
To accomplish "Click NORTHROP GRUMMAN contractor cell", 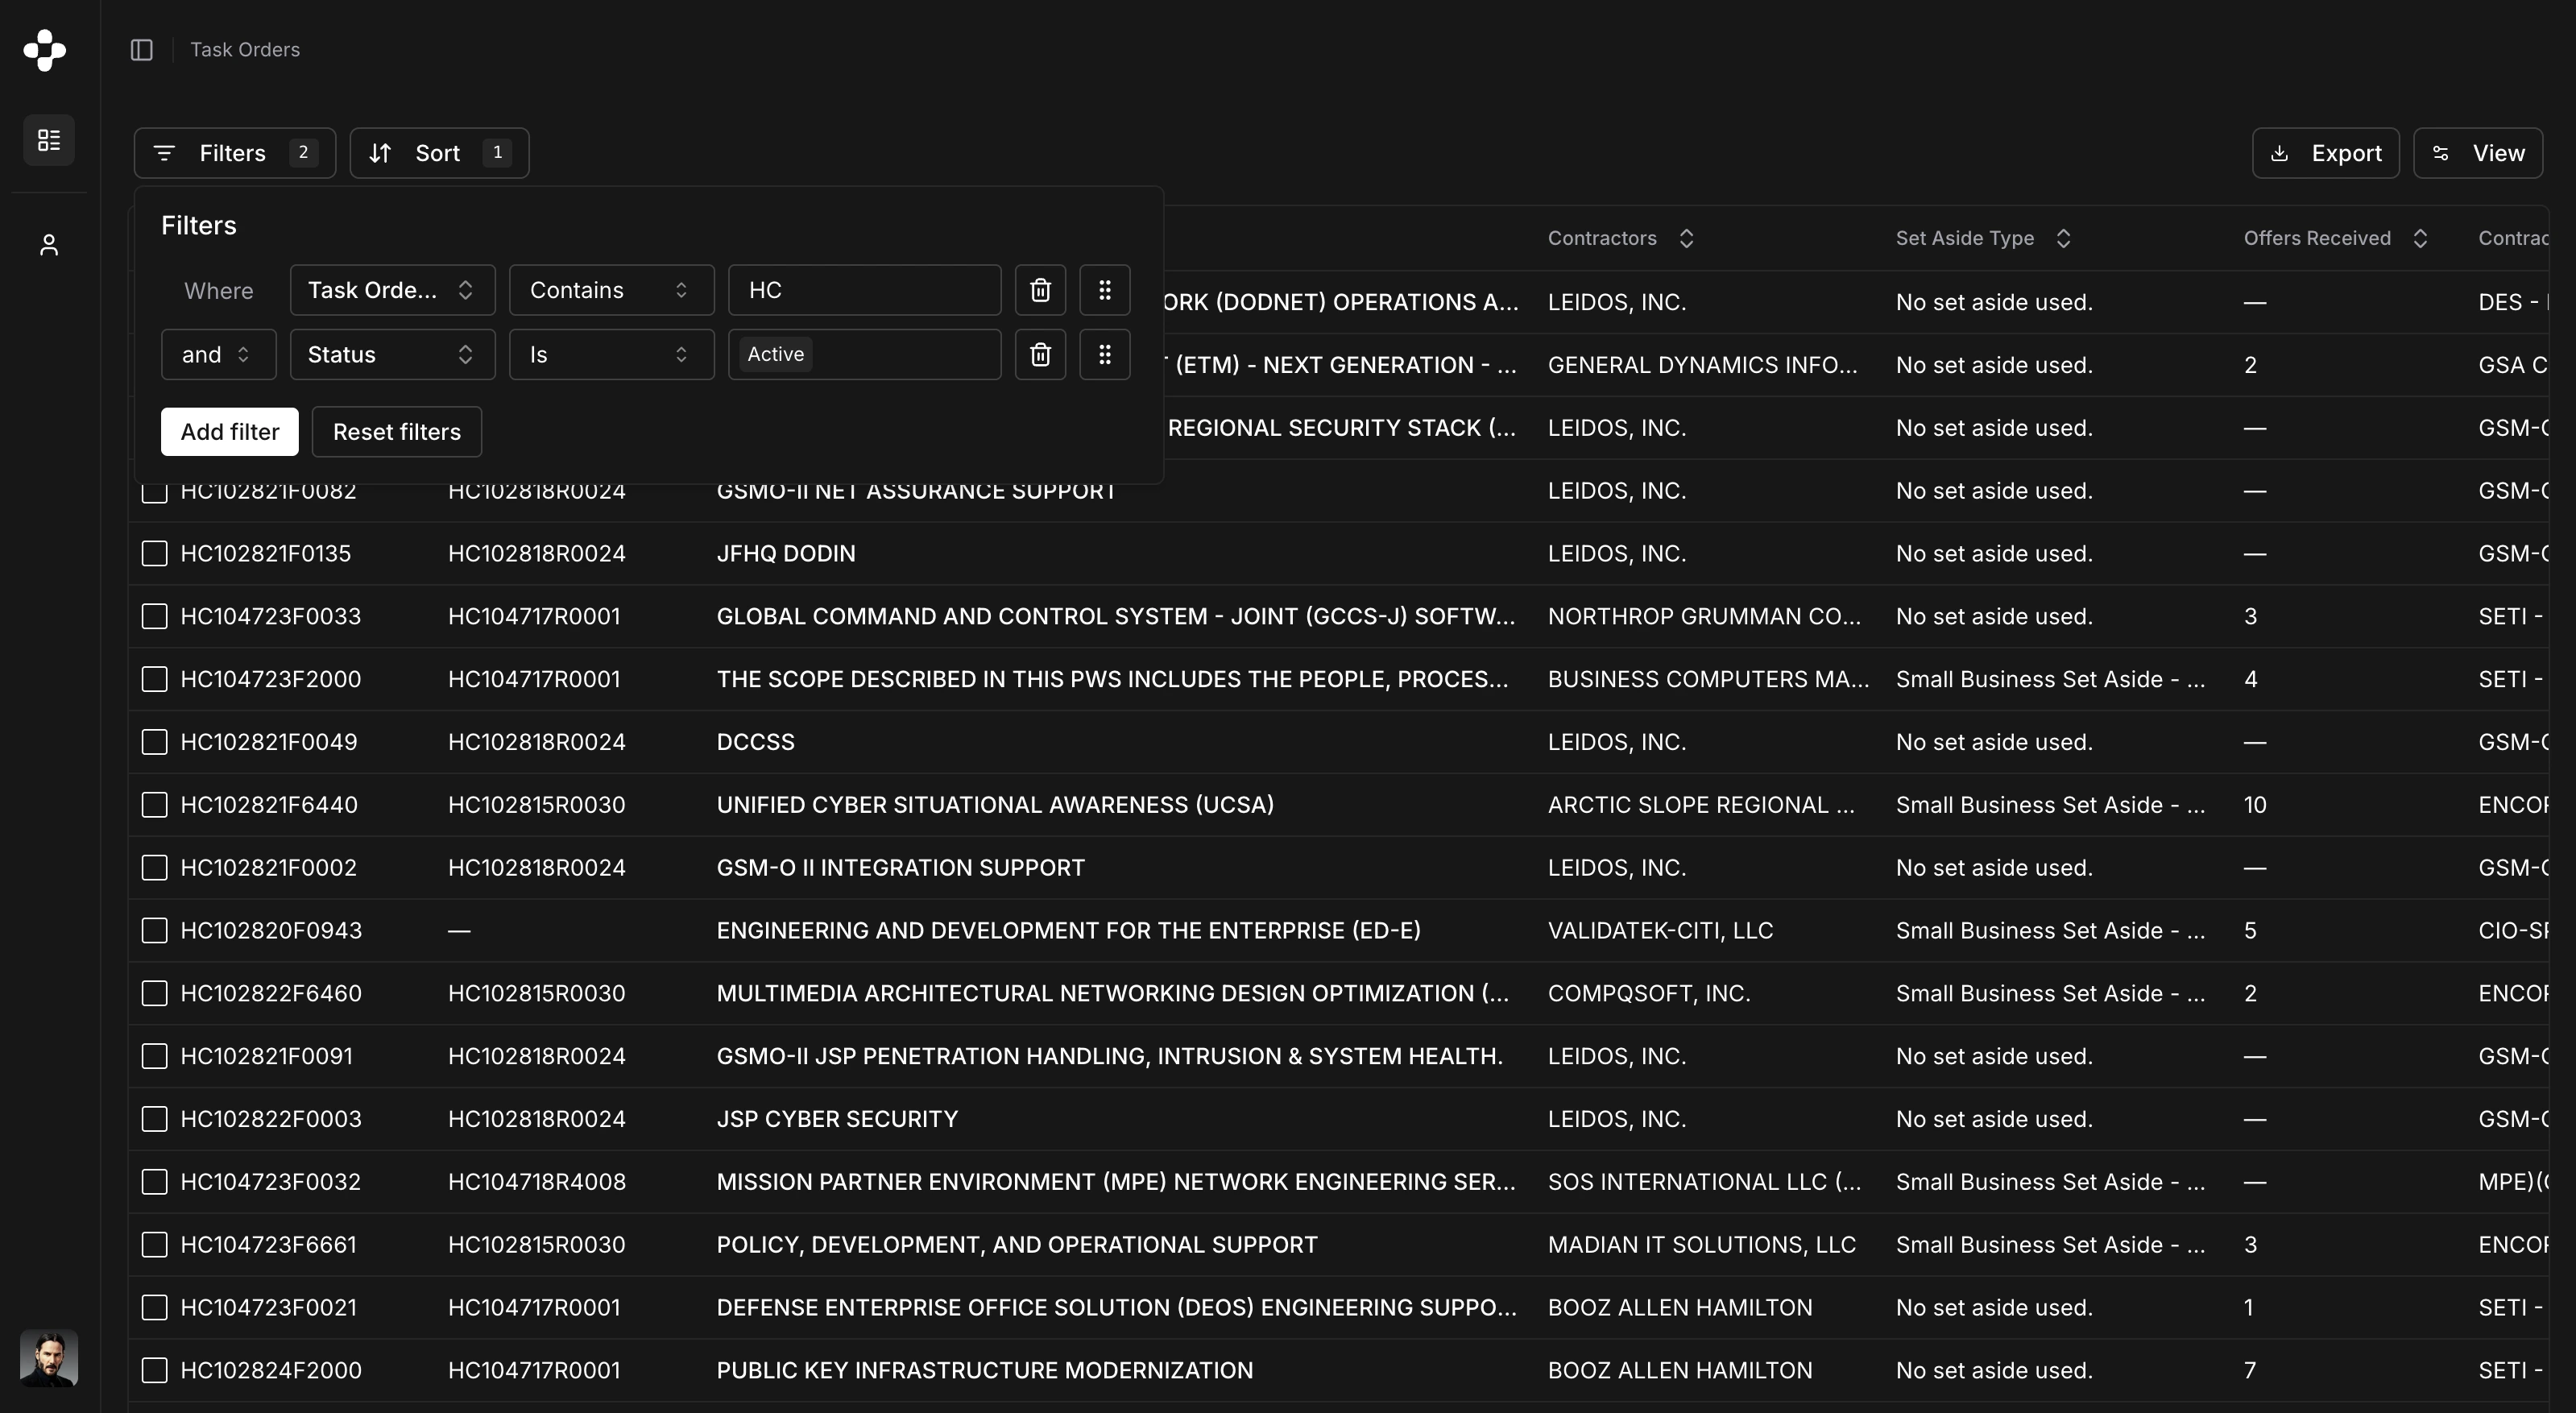I will click(x=1705, y=616).
